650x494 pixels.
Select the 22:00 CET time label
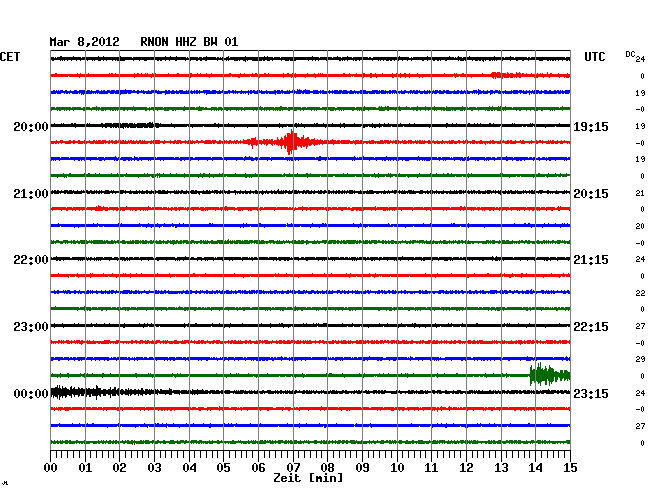click(x=31, y=260)
